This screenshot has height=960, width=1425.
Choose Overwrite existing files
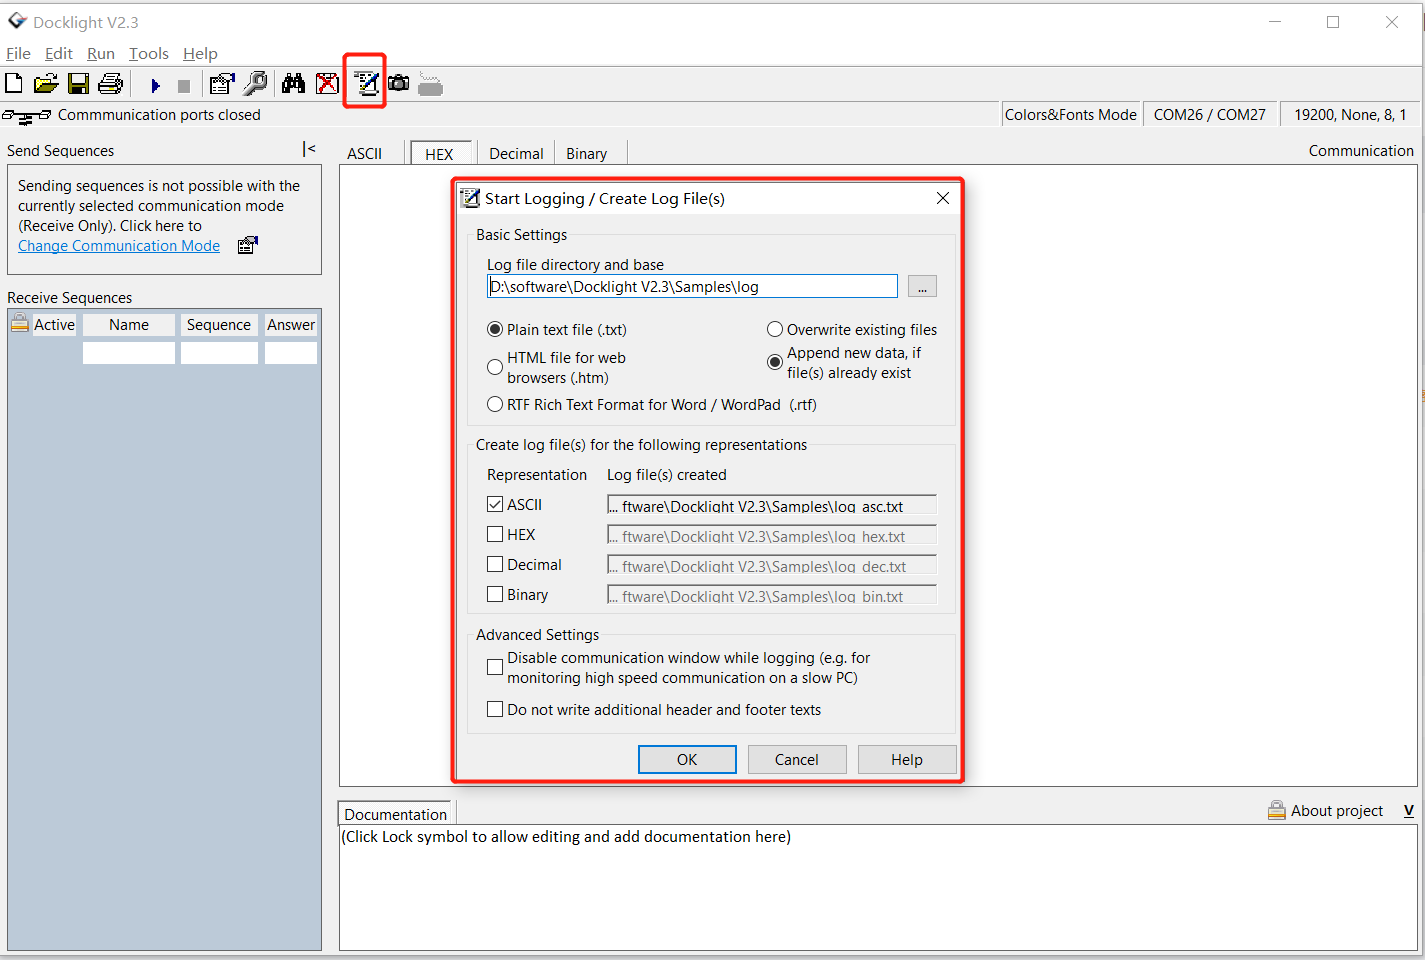click(x=775, y=329)
